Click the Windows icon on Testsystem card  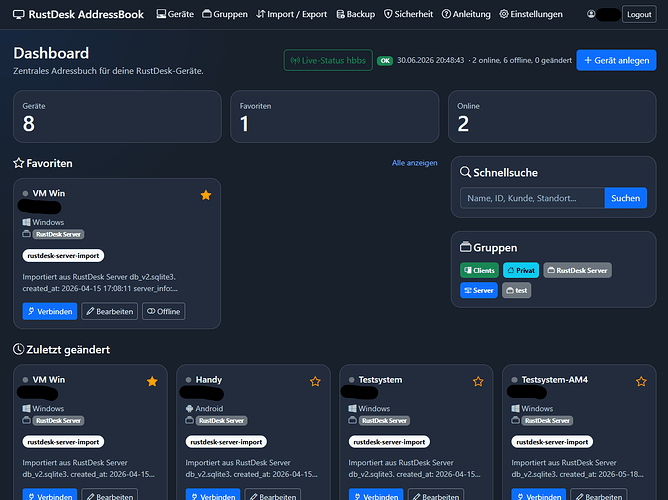[x=352, y=408]
